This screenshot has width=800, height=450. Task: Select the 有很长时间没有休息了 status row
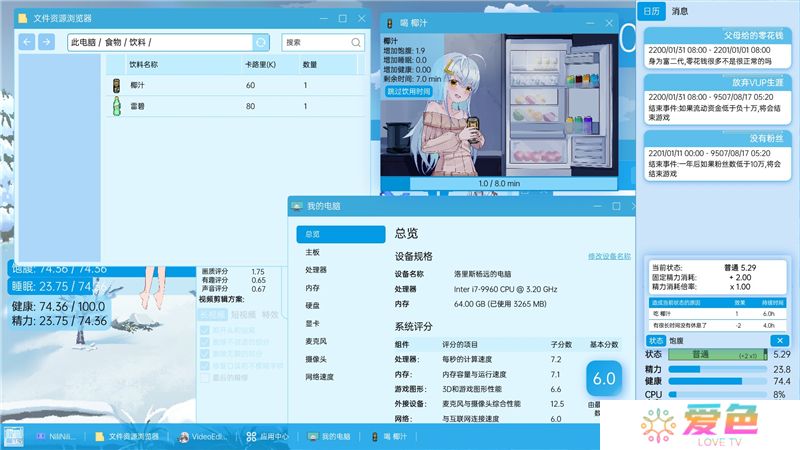point(717,325)
